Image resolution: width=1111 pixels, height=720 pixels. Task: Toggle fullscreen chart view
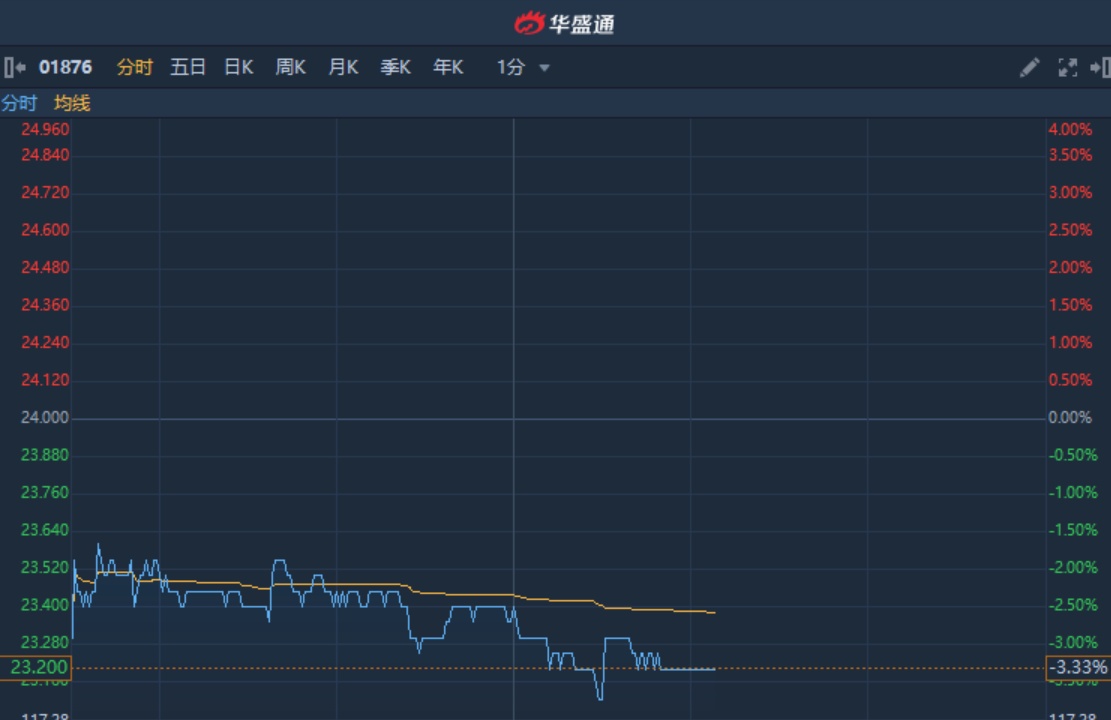1068,67
